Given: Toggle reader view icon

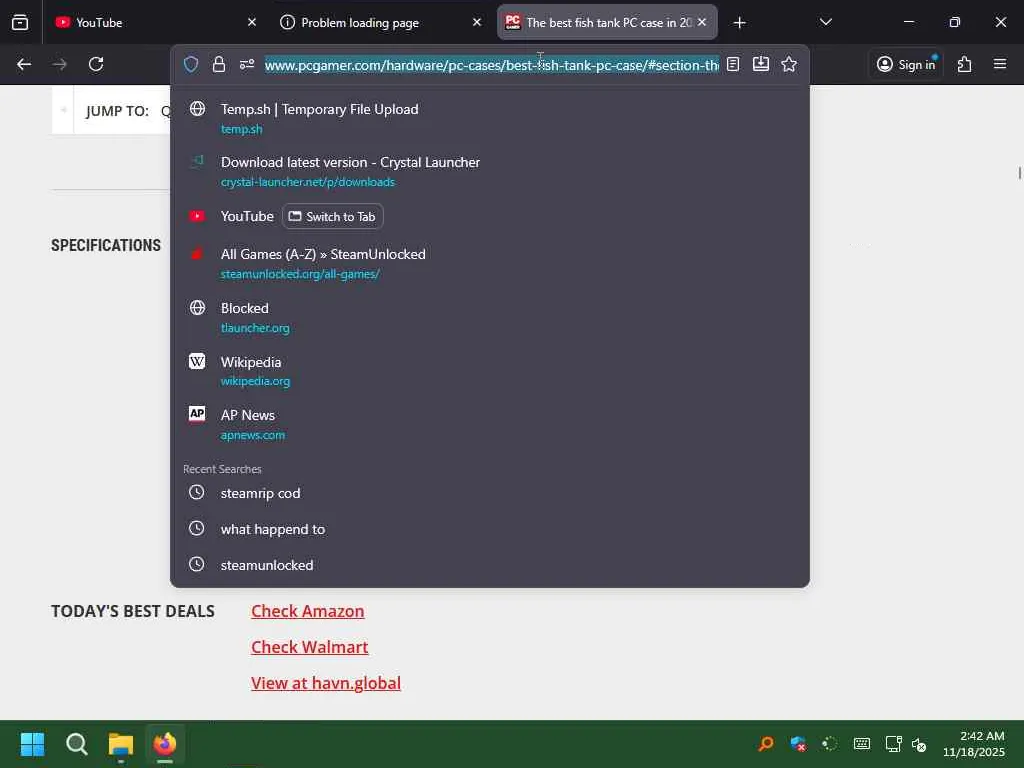Looking at the screenshot, I should [x=733, y=64].
